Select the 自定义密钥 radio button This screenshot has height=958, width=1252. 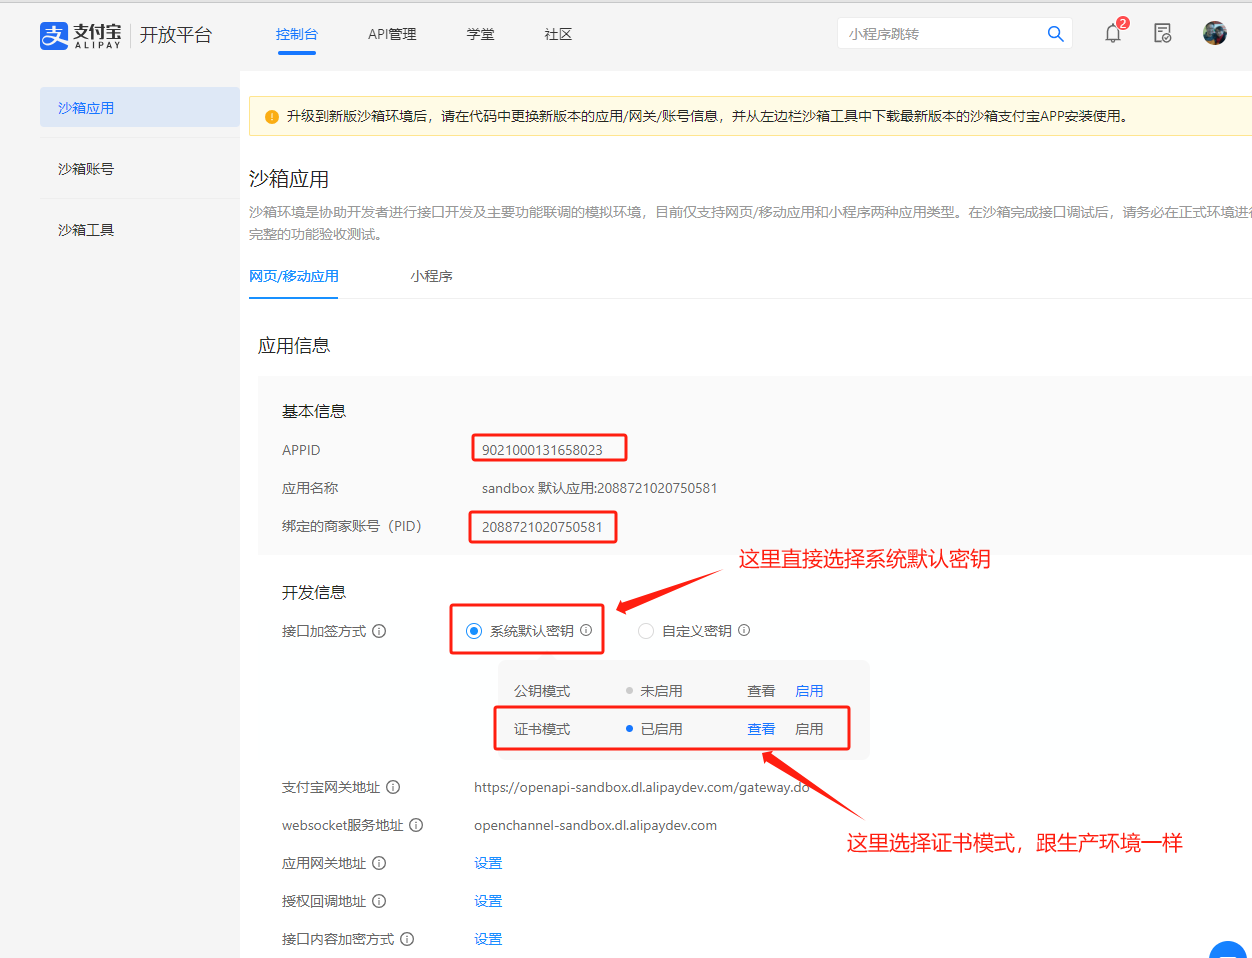(646, 631)
